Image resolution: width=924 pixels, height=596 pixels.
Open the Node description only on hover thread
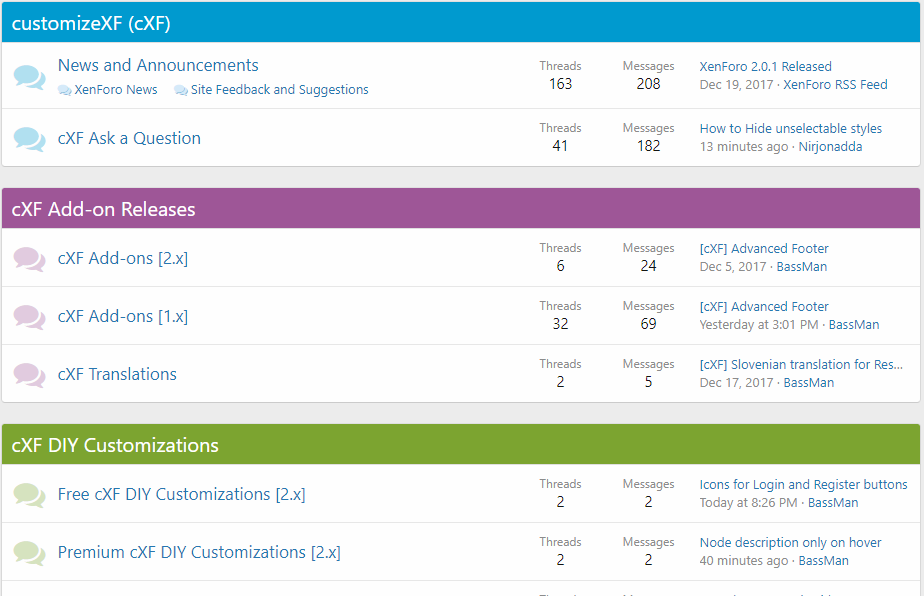tap(790, 543)
